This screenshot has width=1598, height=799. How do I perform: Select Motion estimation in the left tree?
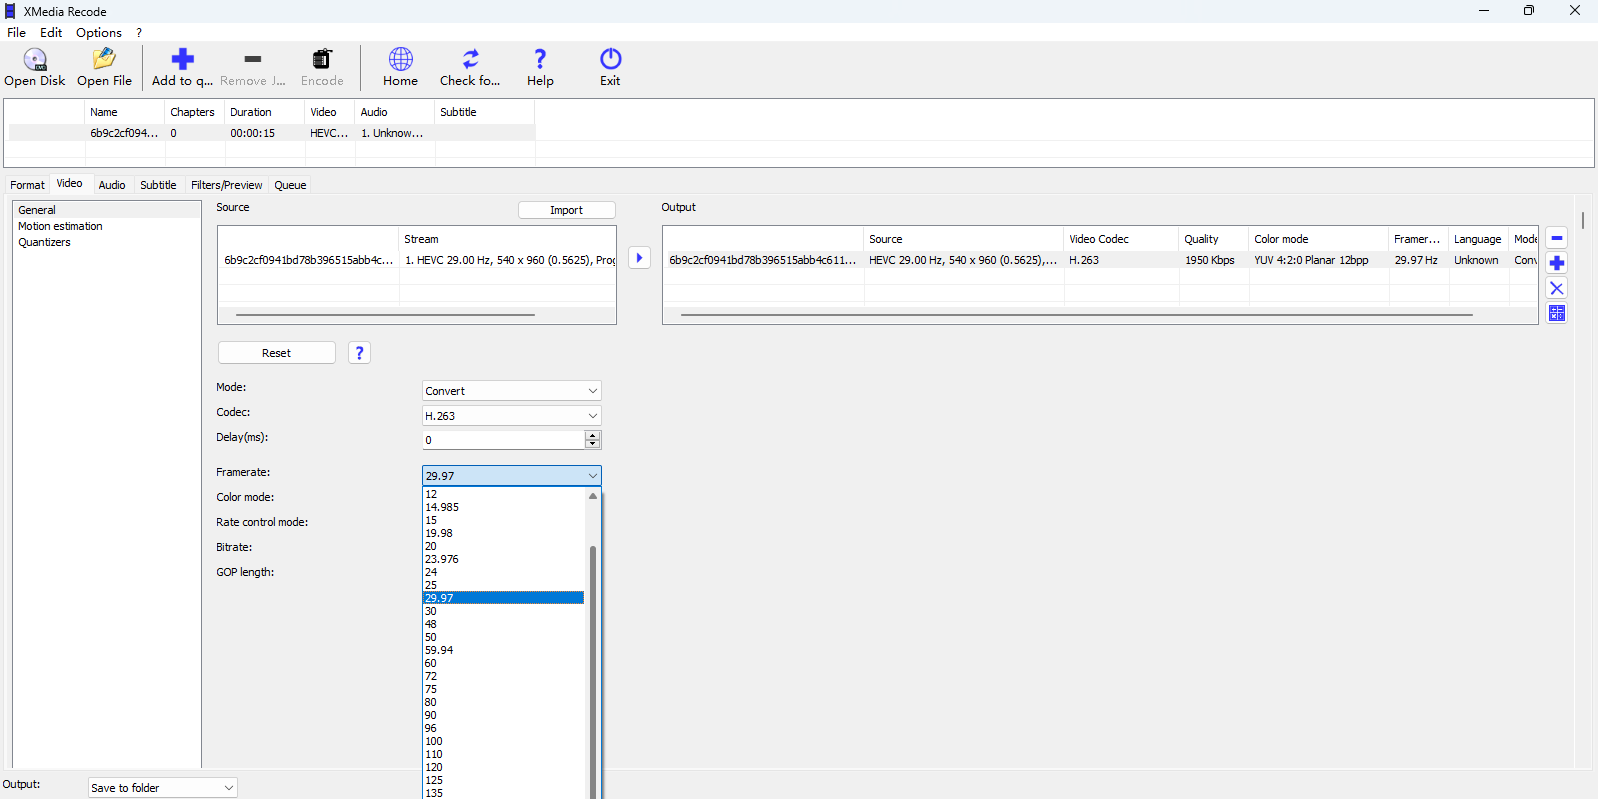point(60,226)
